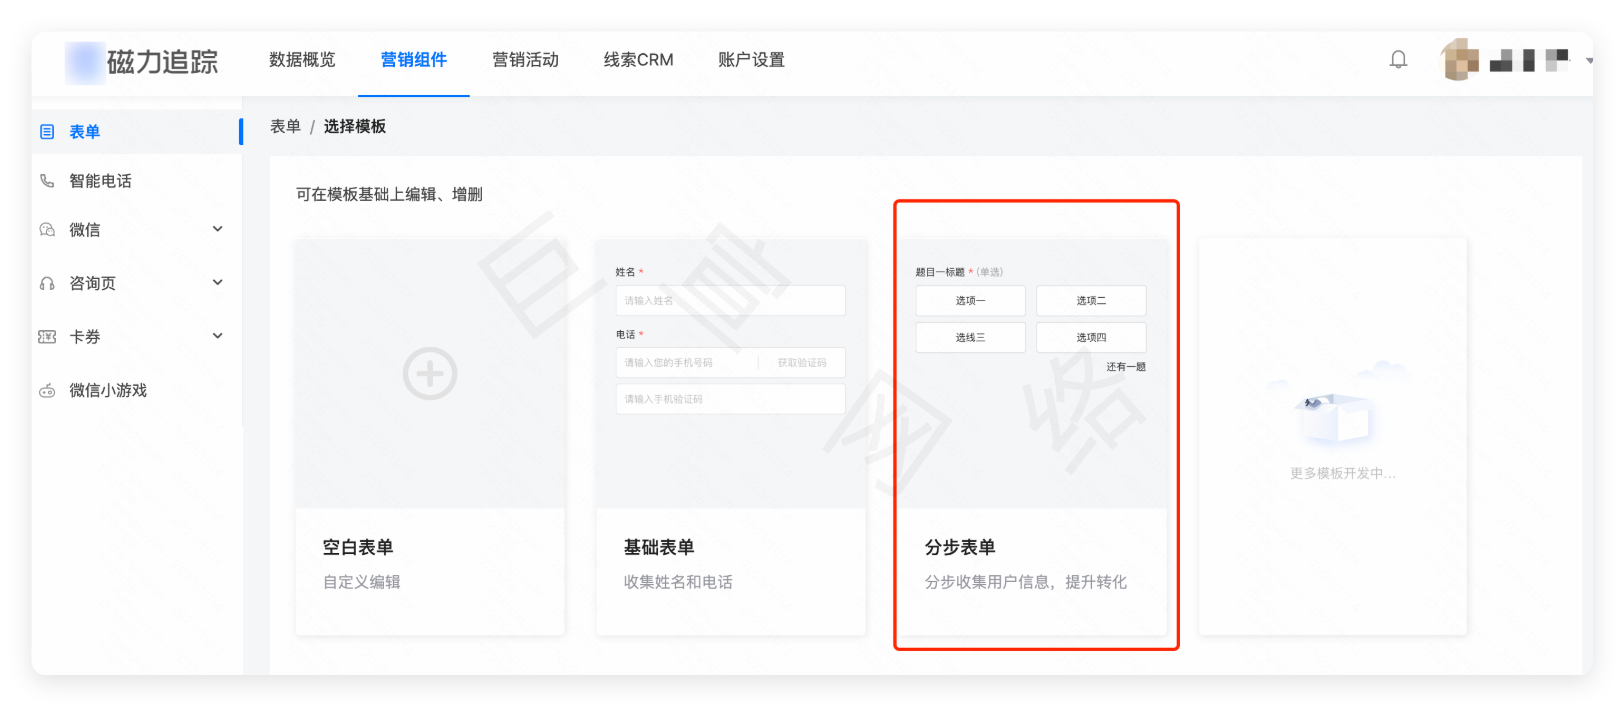1624x706 pixels.
Task: Click the 表单 form icon in sidebar
Action: tap(47, 132)
